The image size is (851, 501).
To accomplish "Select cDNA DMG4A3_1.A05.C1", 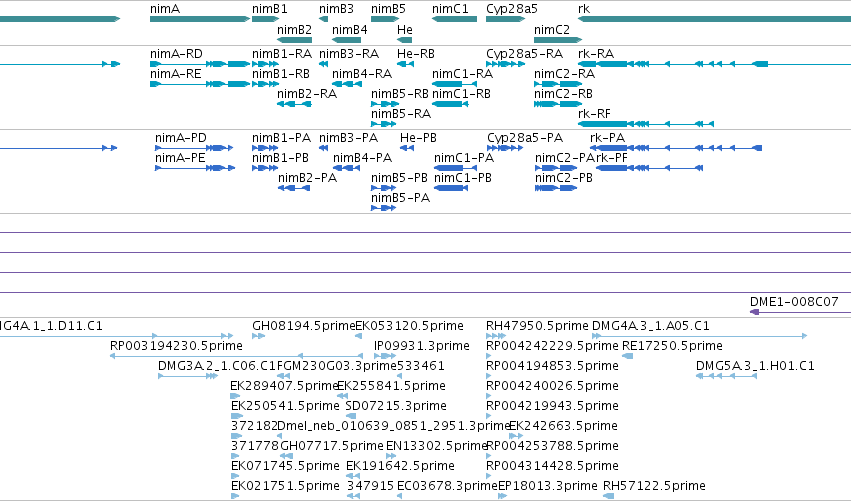I will click(x=700, y=335).
